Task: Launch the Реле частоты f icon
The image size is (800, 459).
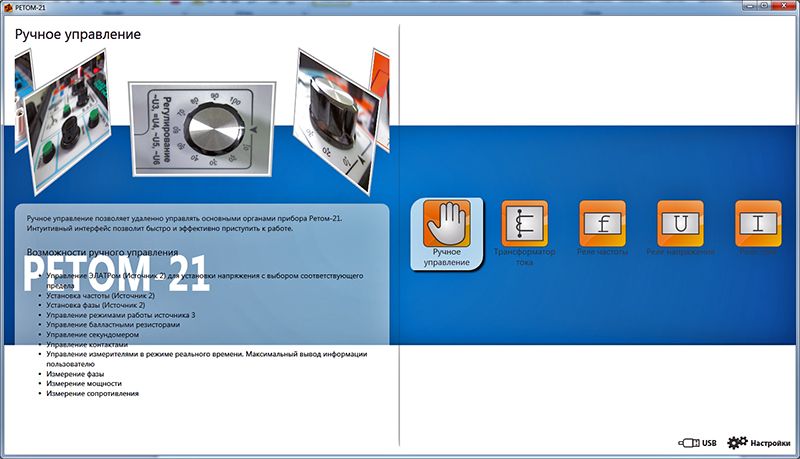Action: [603, 223]
